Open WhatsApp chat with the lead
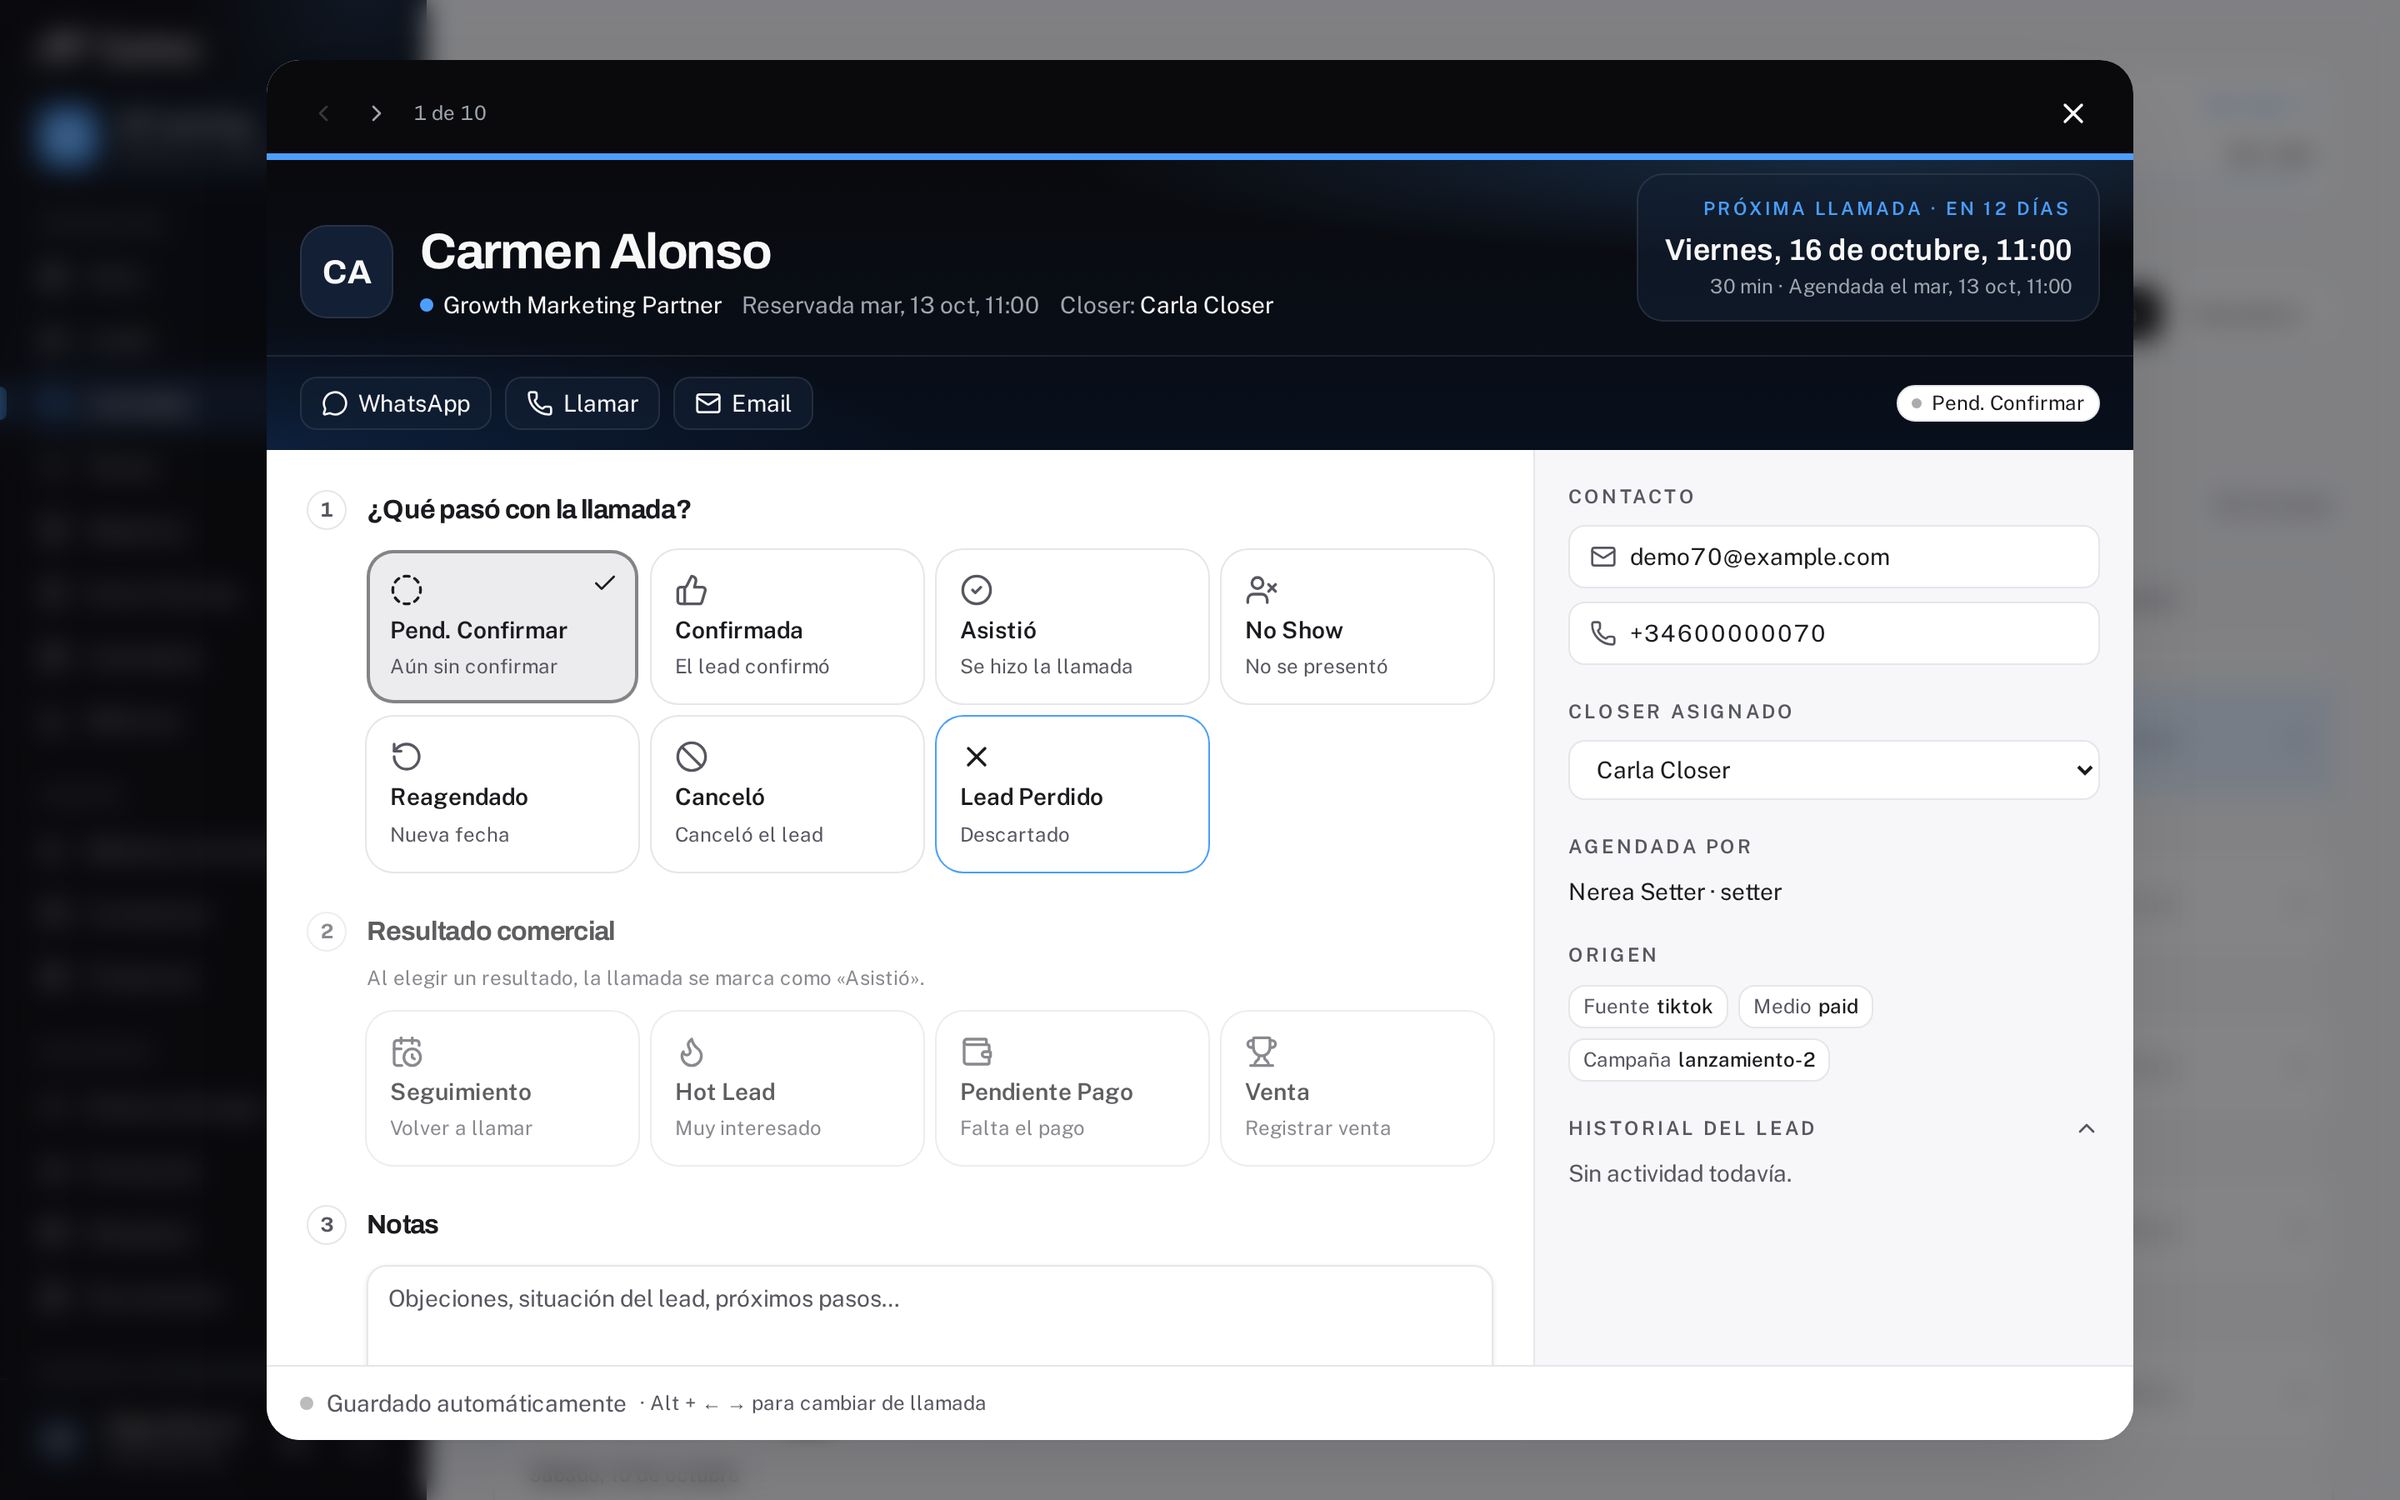Viewport: 2400px width, 1500px height. (396, 403)
